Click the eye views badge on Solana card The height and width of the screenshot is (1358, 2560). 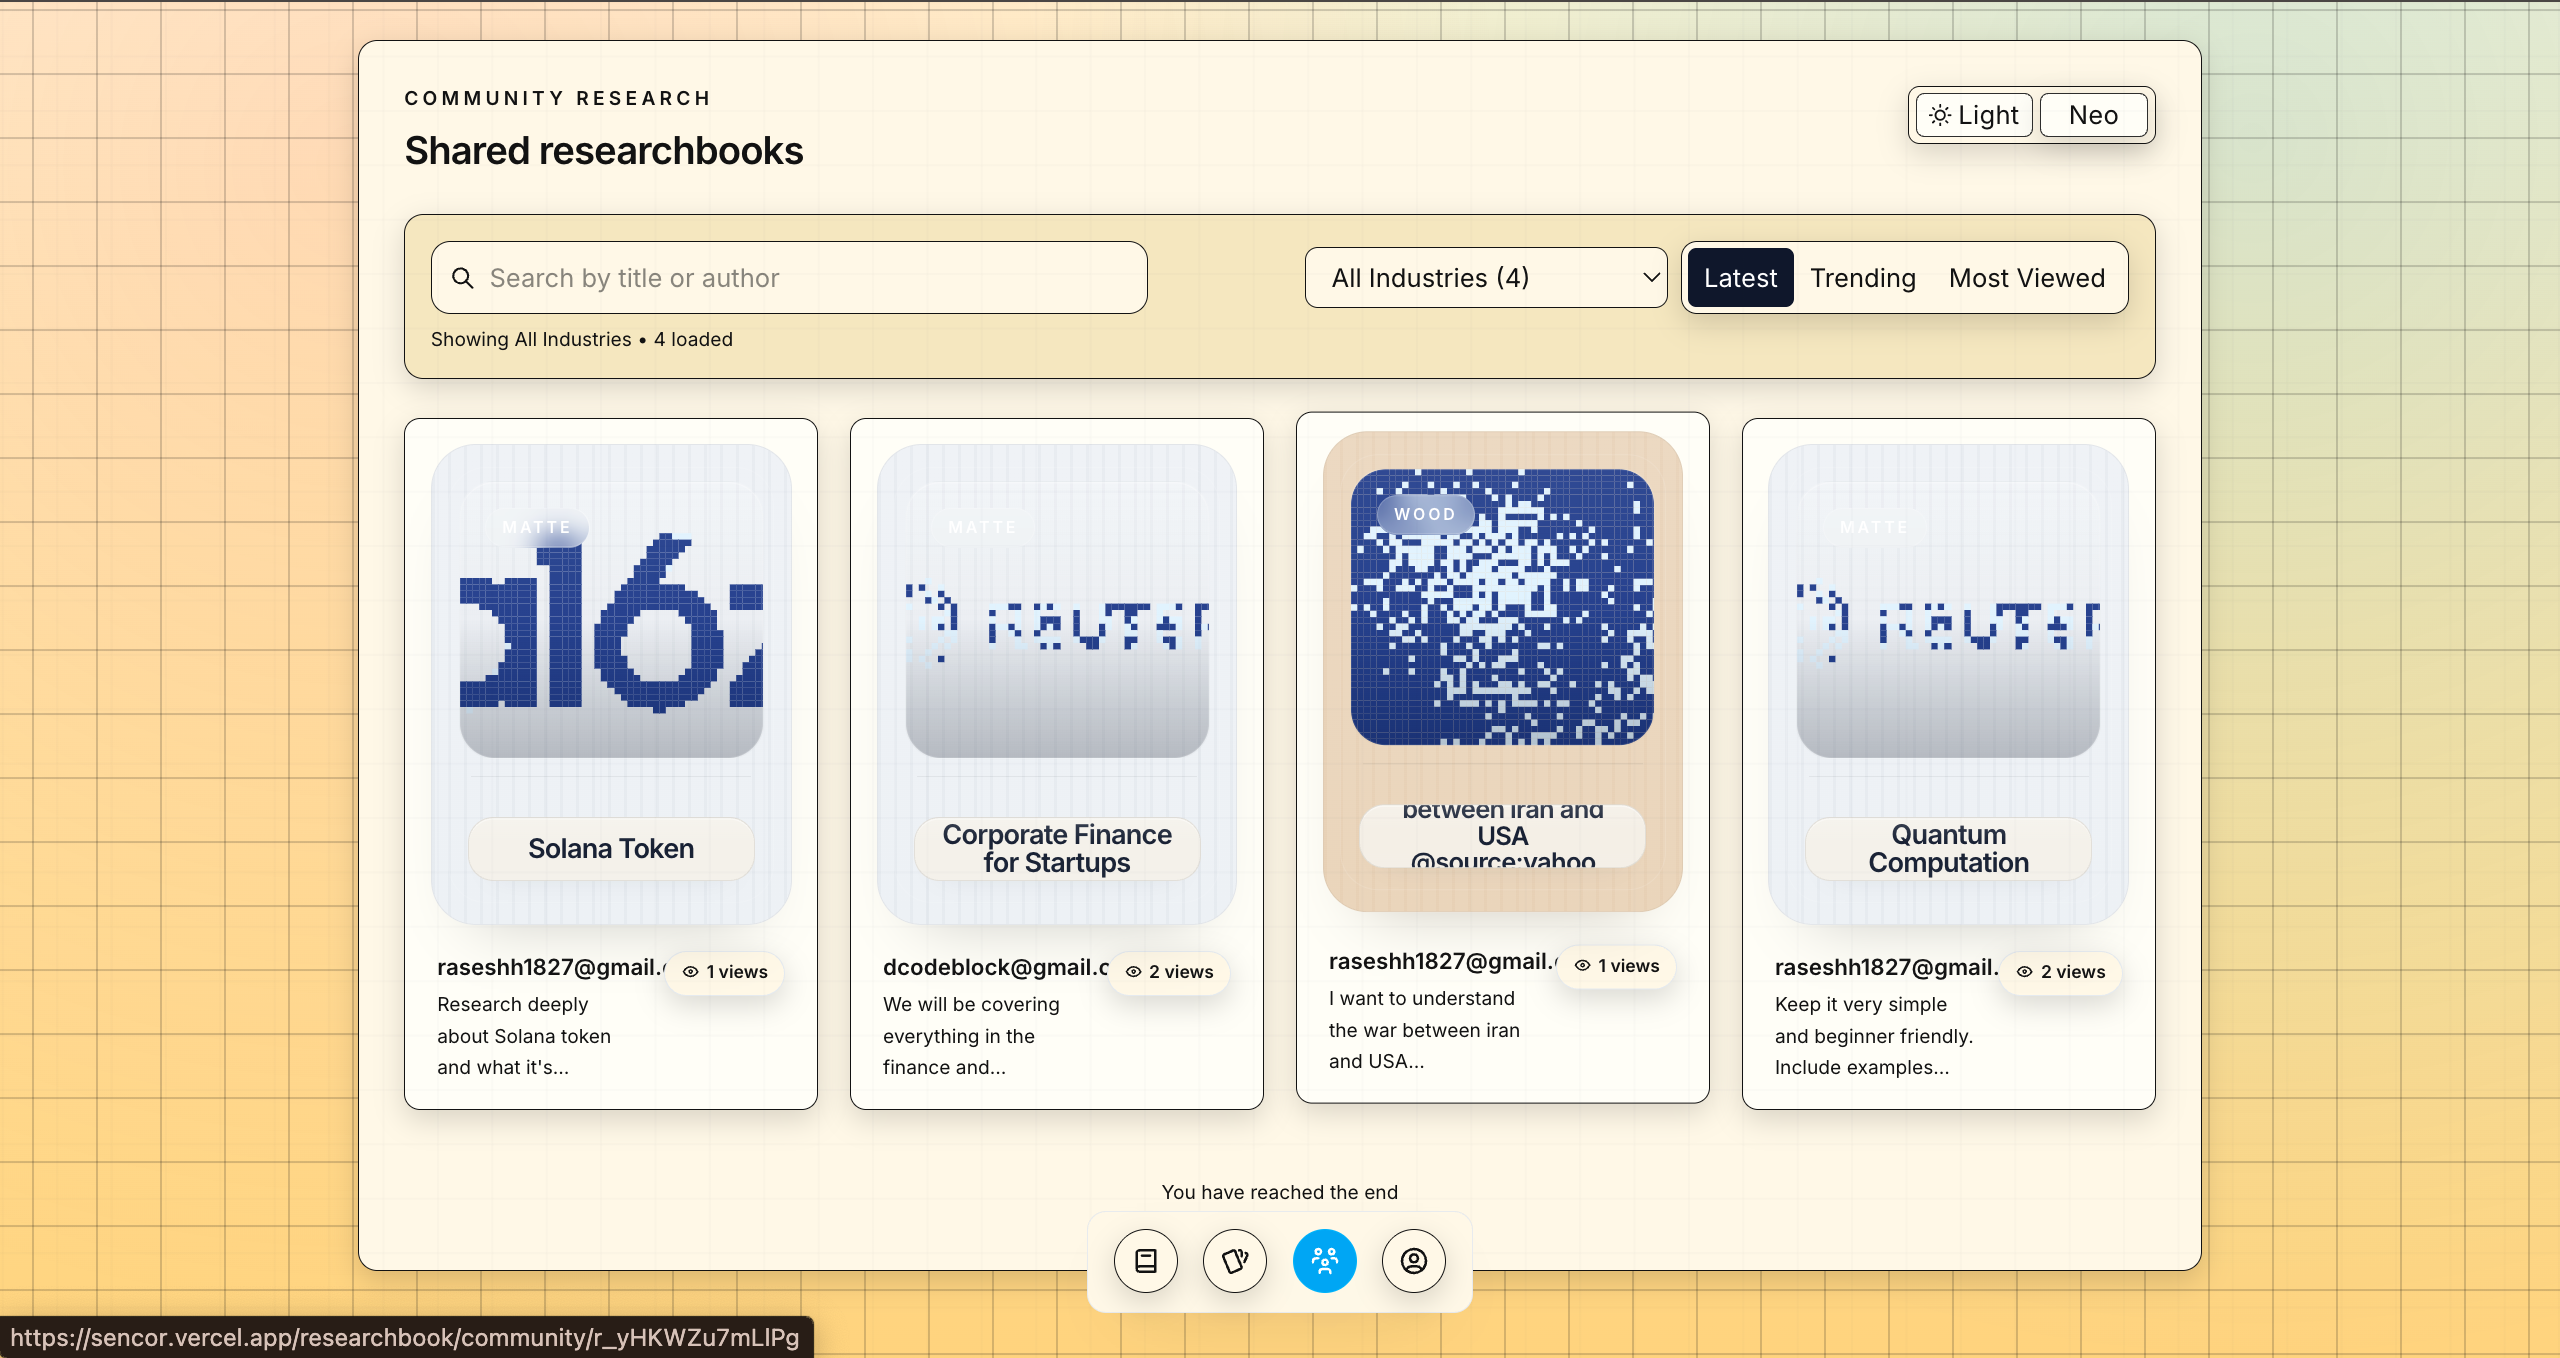725,972
